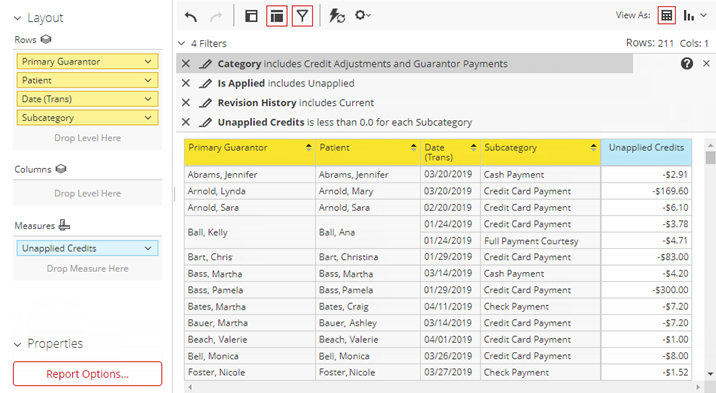Edit the Category filter pencil
This screenshot has height=393, width=716.
pyautogui.click(x=206, y=64)
